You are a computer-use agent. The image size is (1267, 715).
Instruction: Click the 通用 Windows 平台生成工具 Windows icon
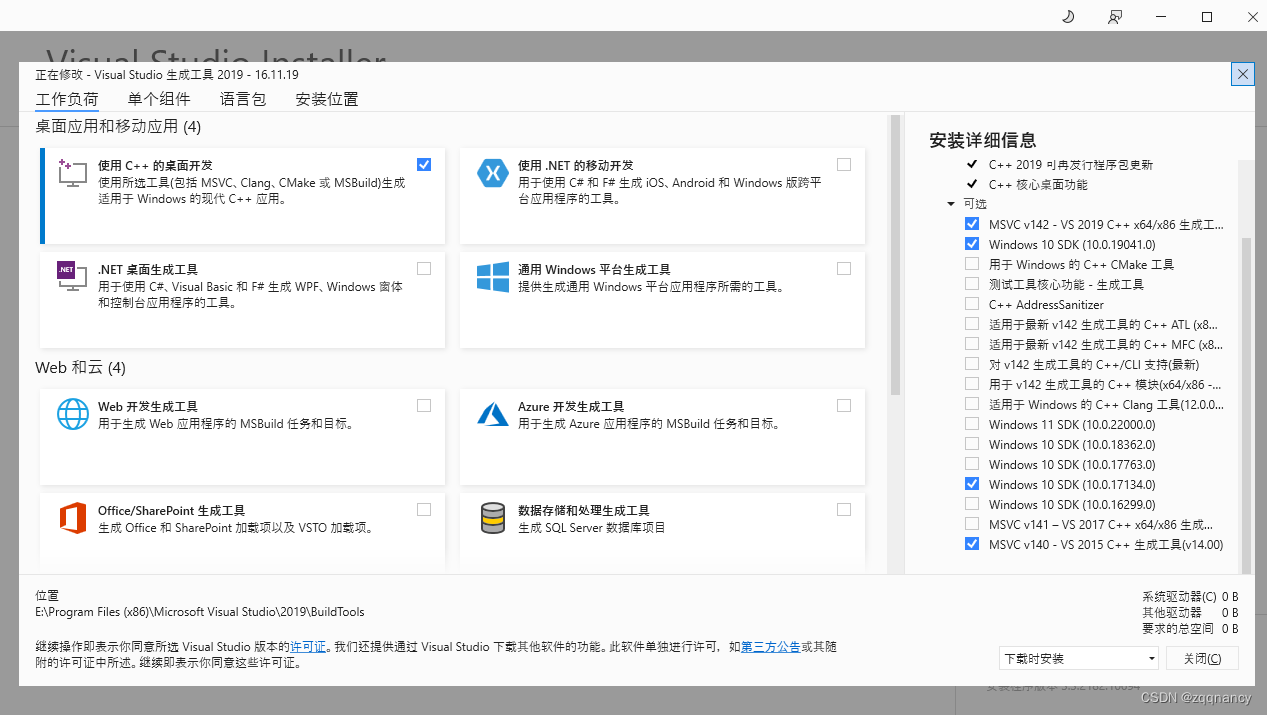pos(492,278)
